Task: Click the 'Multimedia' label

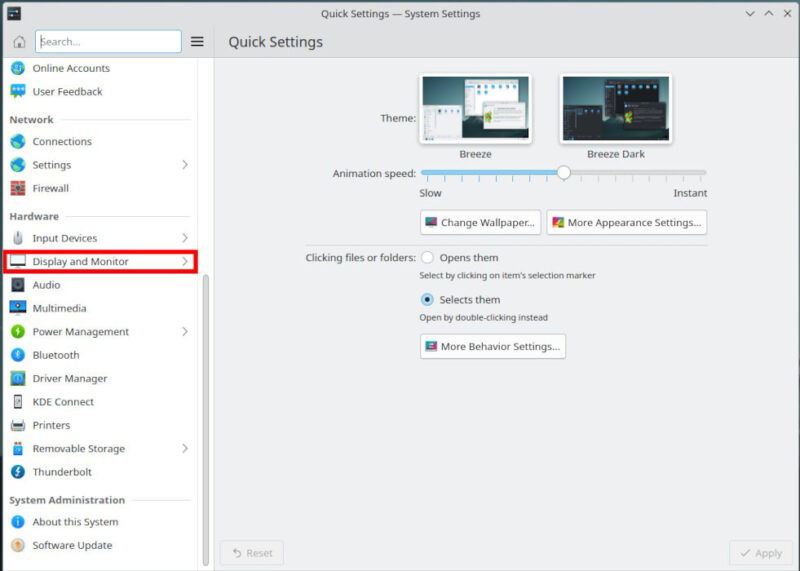Action: pyautogui.click(x=60, y=308)
